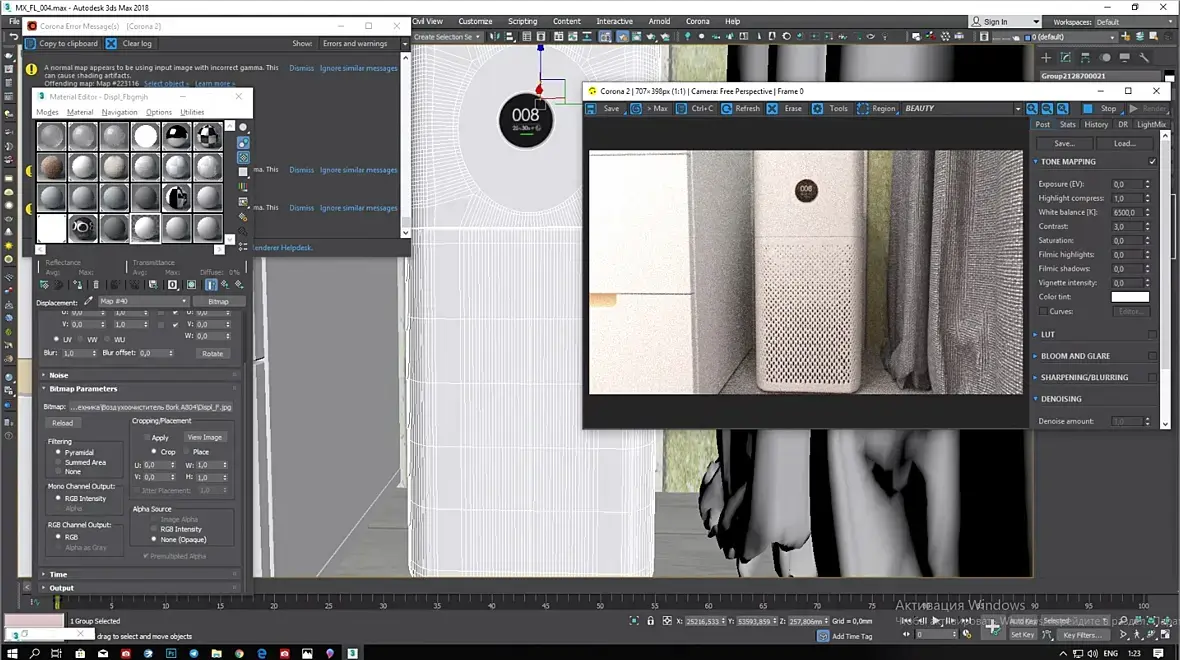Toggle the Tone Mapping checkbox
The image size is (1180, 660).
pos(1152,162)
